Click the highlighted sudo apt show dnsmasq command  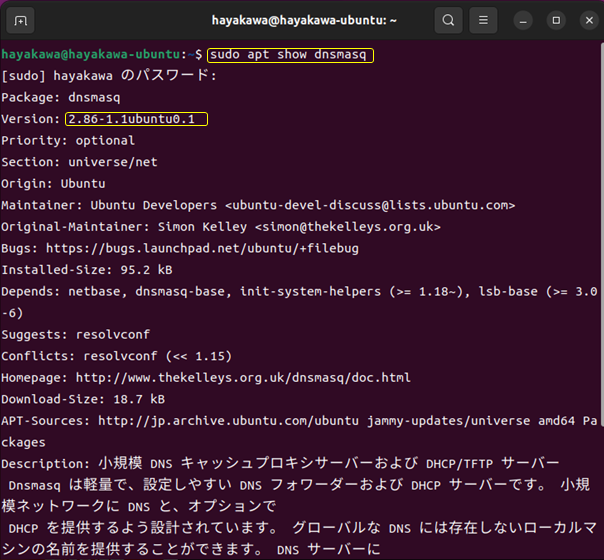(290, 53)
